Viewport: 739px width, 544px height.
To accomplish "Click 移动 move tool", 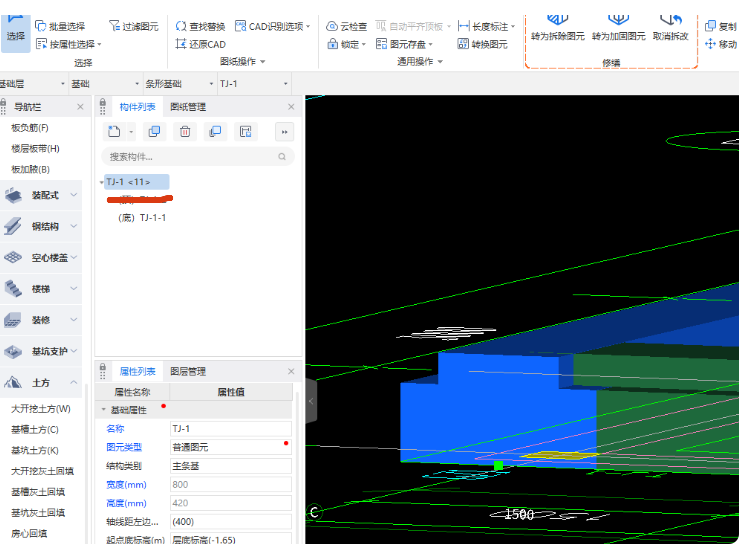I will 721,44.
